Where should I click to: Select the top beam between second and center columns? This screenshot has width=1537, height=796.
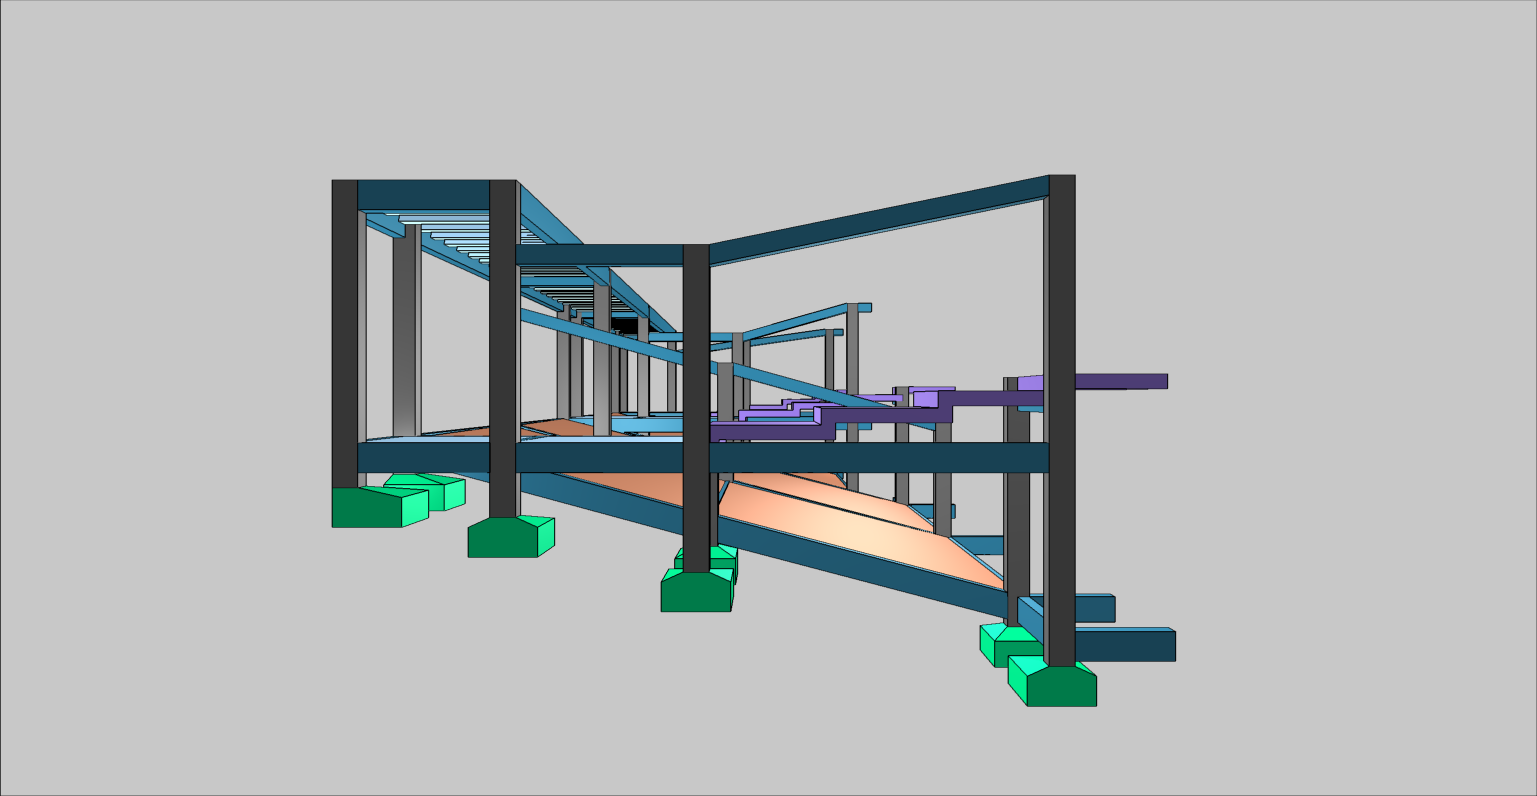[x=598, y=255]
